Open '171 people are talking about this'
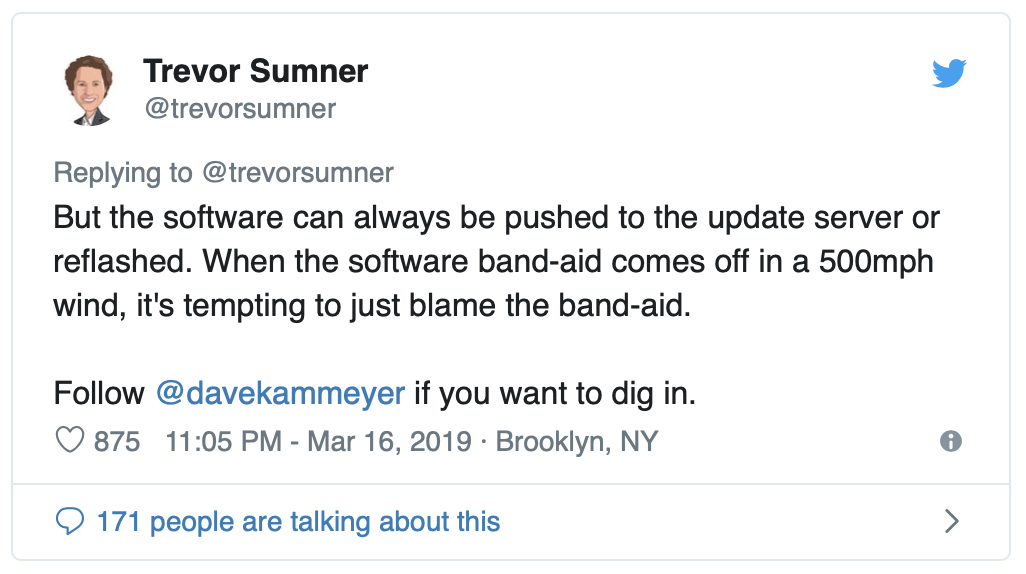This screenshot has height=574, width=1026. pyautogui.click(x=297, y=521)
